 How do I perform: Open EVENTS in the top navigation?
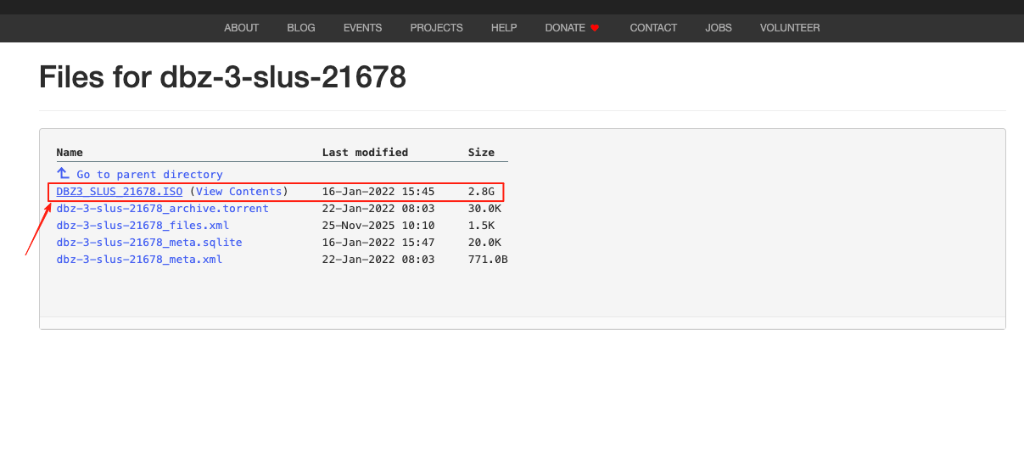pos(362,28)
